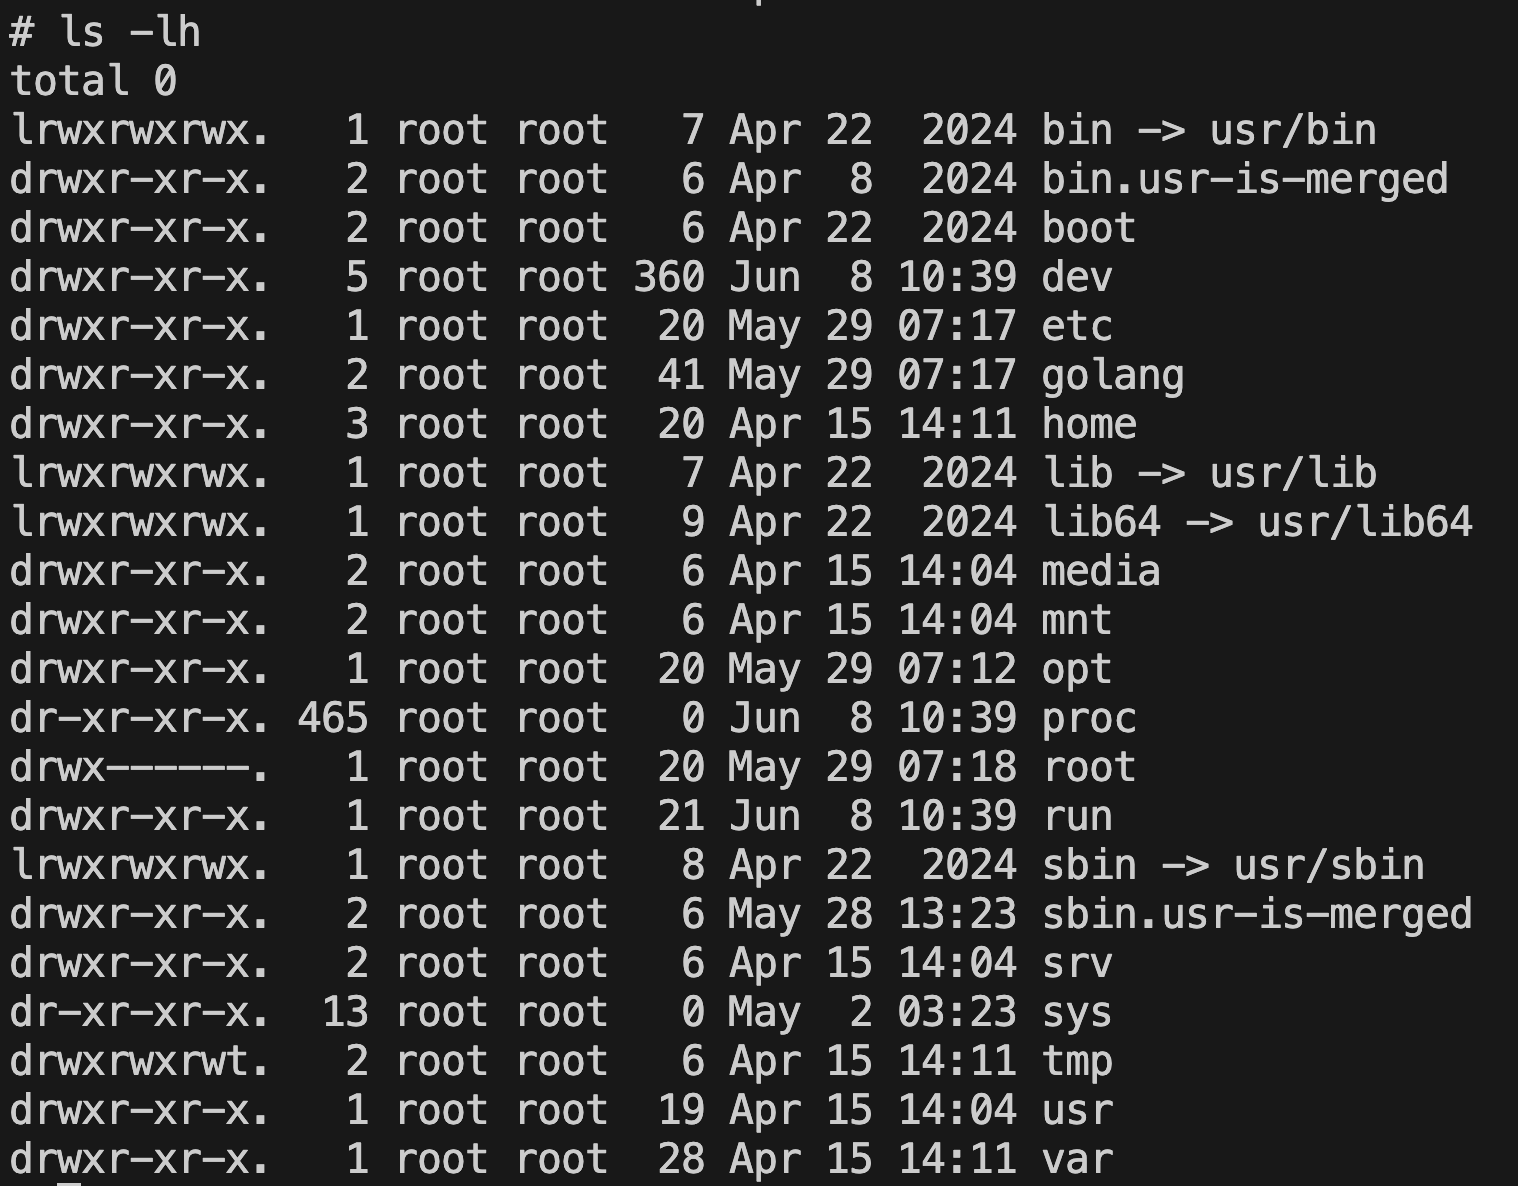Click the link count 465 for proc
The image size is (1518, 1186).
click(333, 718)
